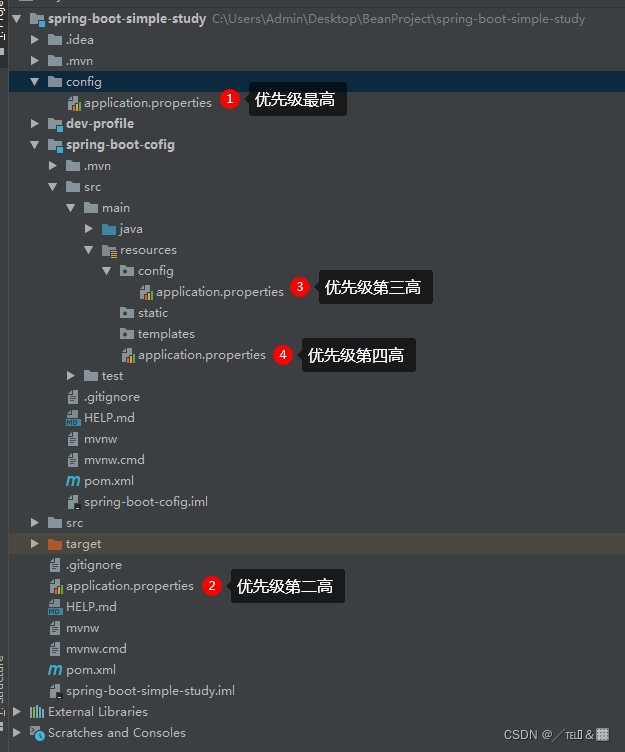Select pom.xml in spring-boot-cofig module

pyautogui.click(x=109, y=481)
